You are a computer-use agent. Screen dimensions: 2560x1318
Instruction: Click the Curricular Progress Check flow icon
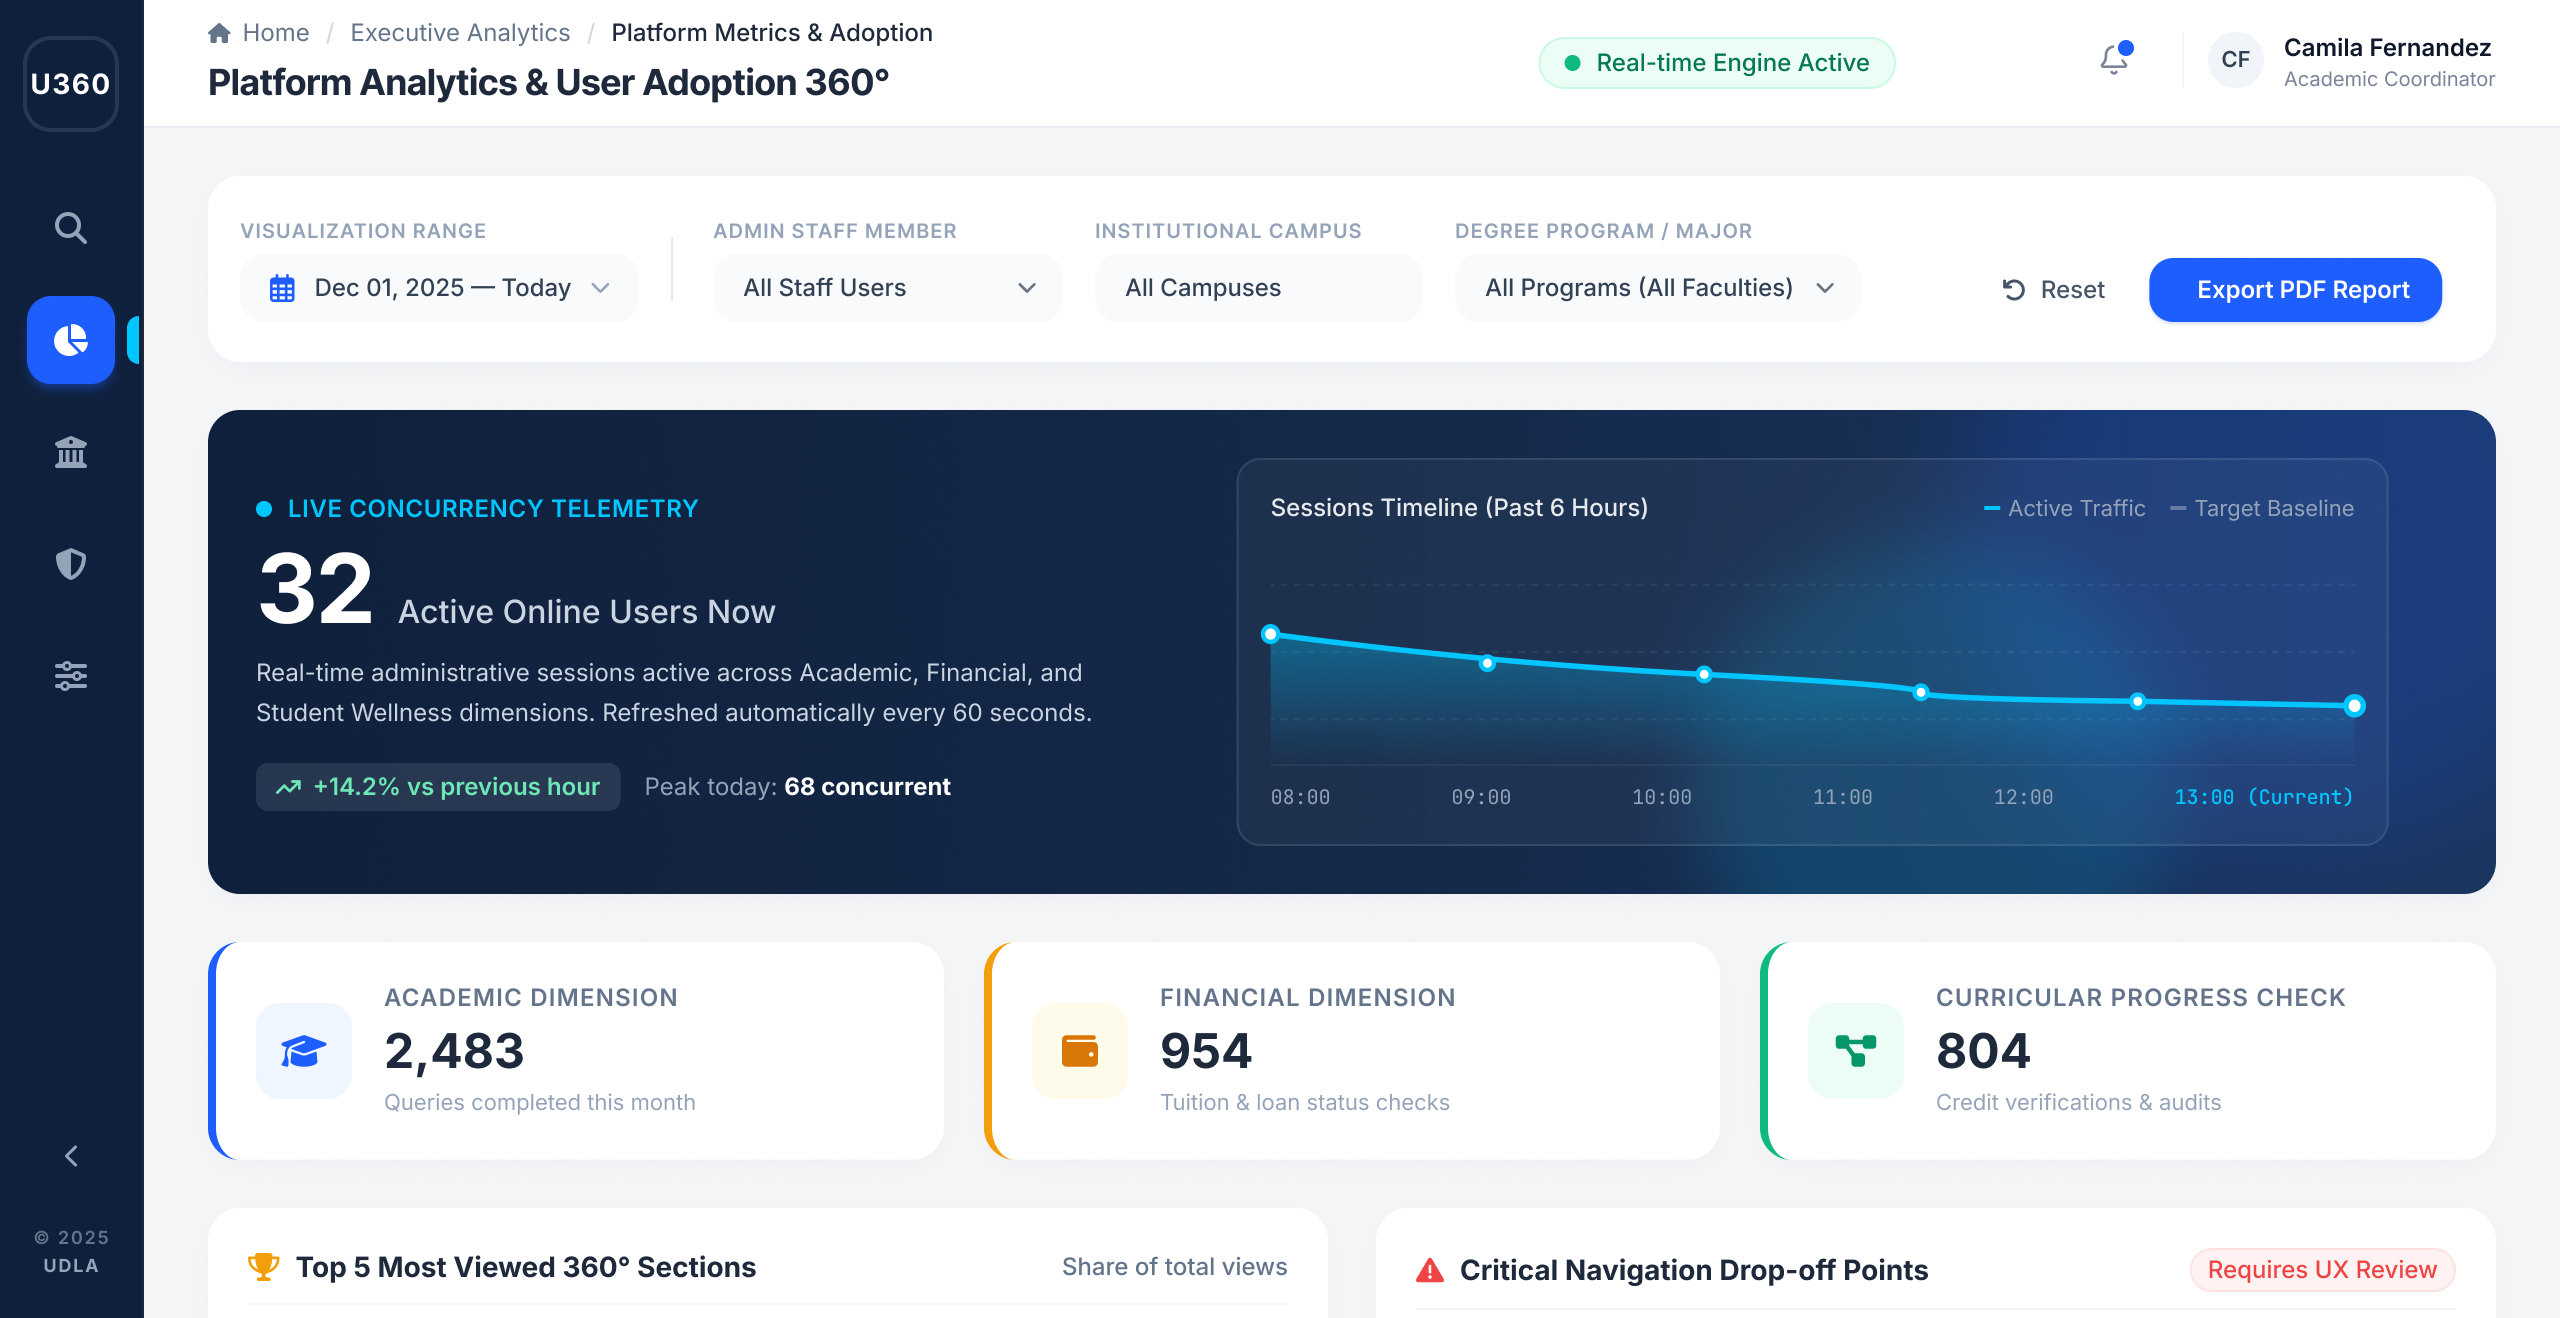tap(1856, 1051)
